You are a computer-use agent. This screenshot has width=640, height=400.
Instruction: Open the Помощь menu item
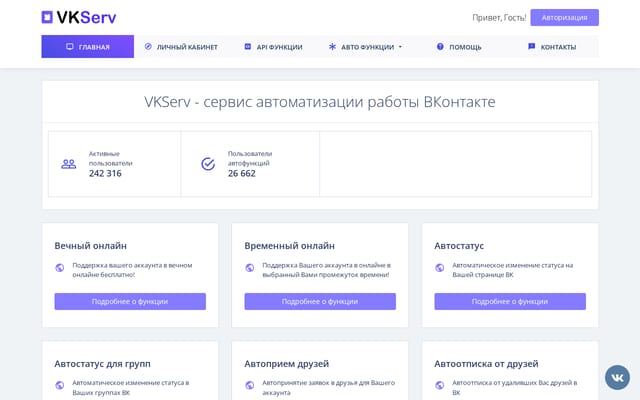[459, 47]
